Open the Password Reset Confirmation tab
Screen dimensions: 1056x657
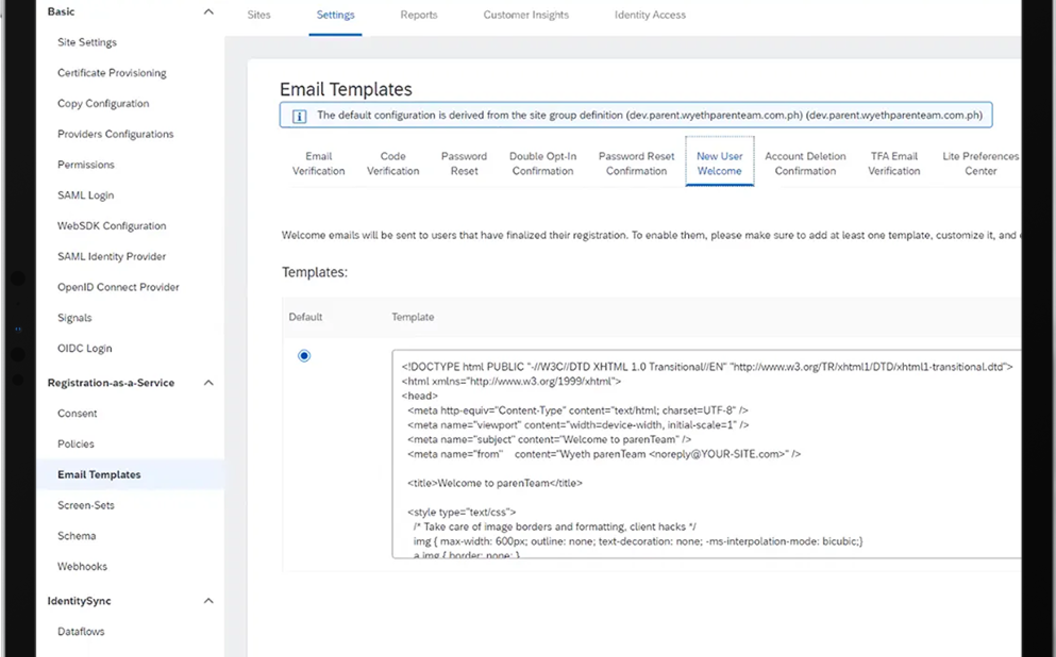(x=636, y=163)
